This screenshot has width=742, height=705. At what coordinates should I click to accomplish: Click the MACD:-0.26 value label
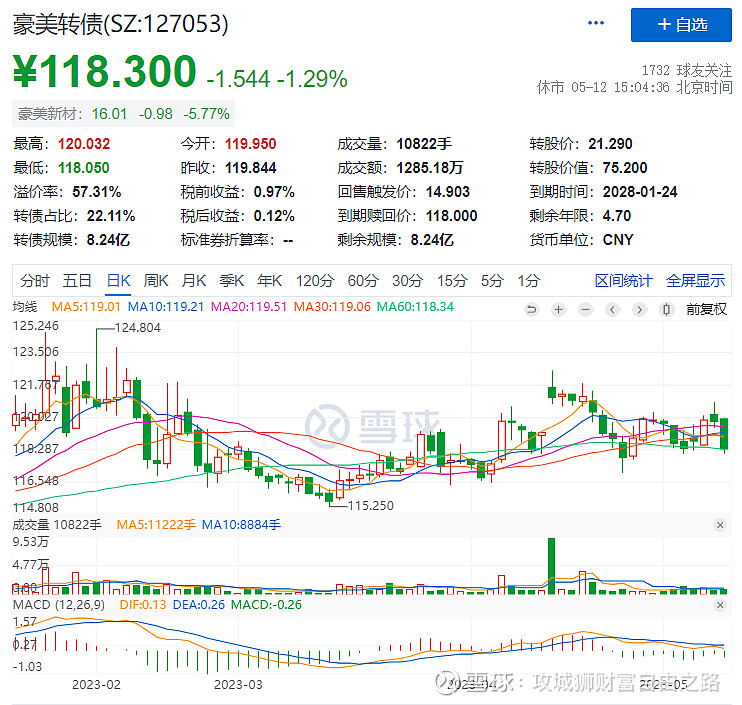pos(266,605)
